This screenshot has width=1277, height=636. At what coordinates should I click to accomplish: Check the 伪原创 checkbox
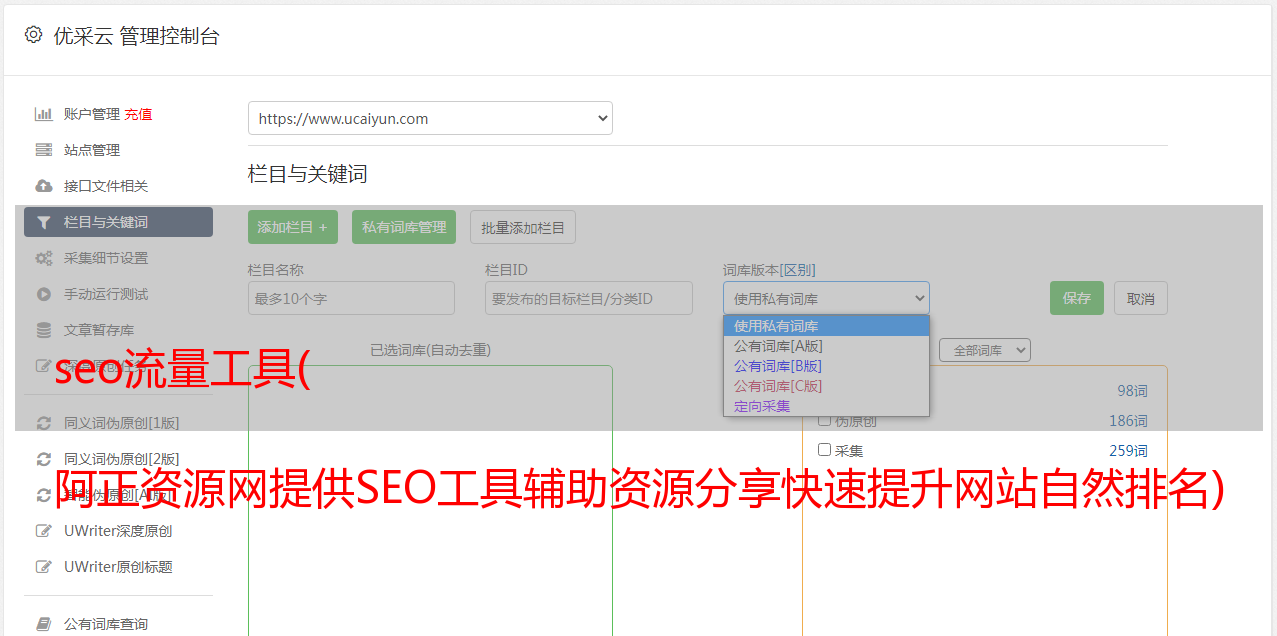coord(825,420)
